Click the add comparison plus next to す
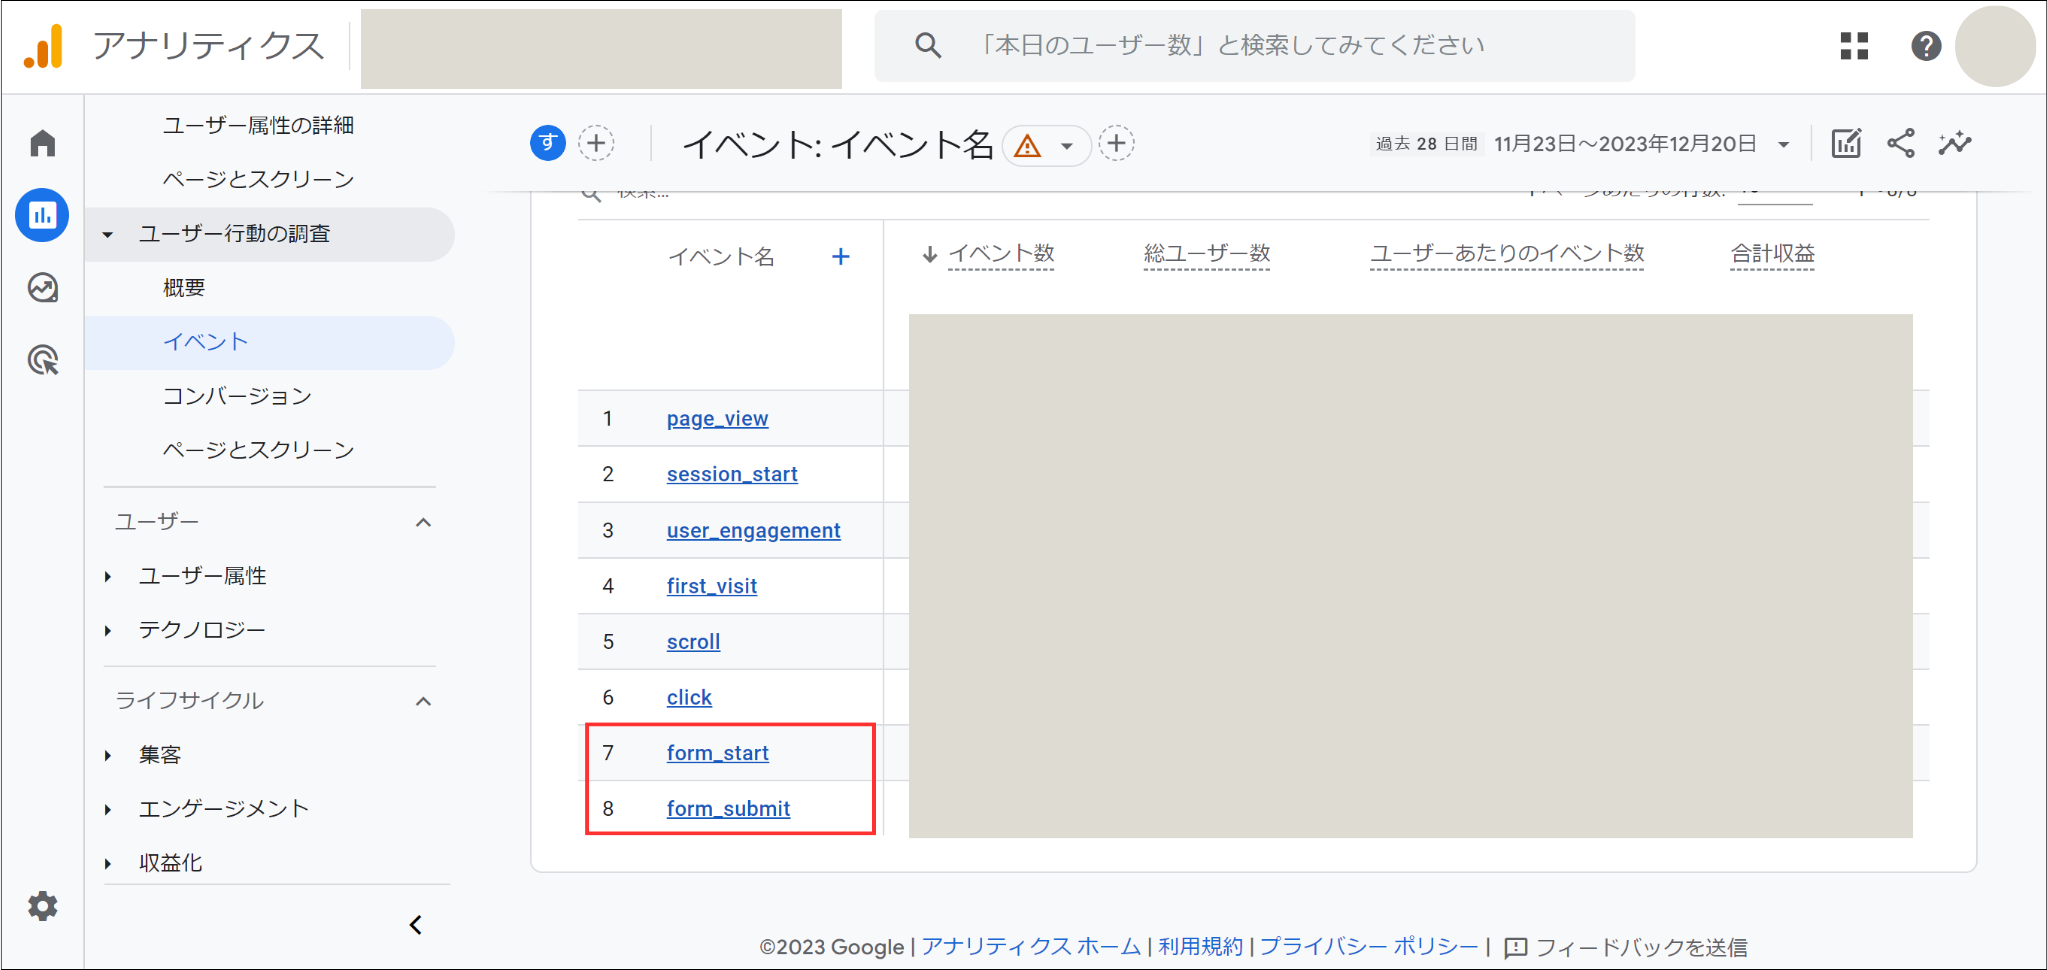The height and width of the screenshot is (970, 2048). click(x=597, y=143)
